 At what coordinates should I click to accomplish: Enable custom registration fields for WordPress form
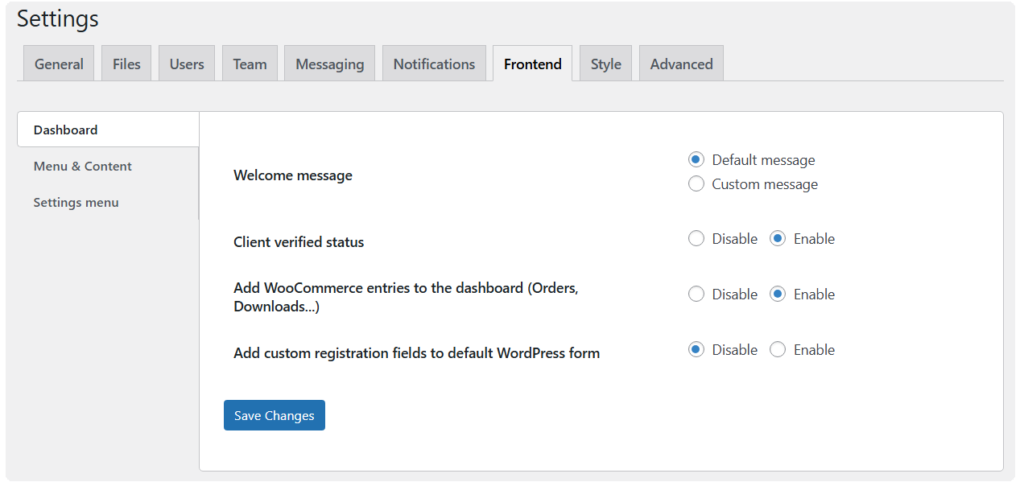[x=778, y=350]
